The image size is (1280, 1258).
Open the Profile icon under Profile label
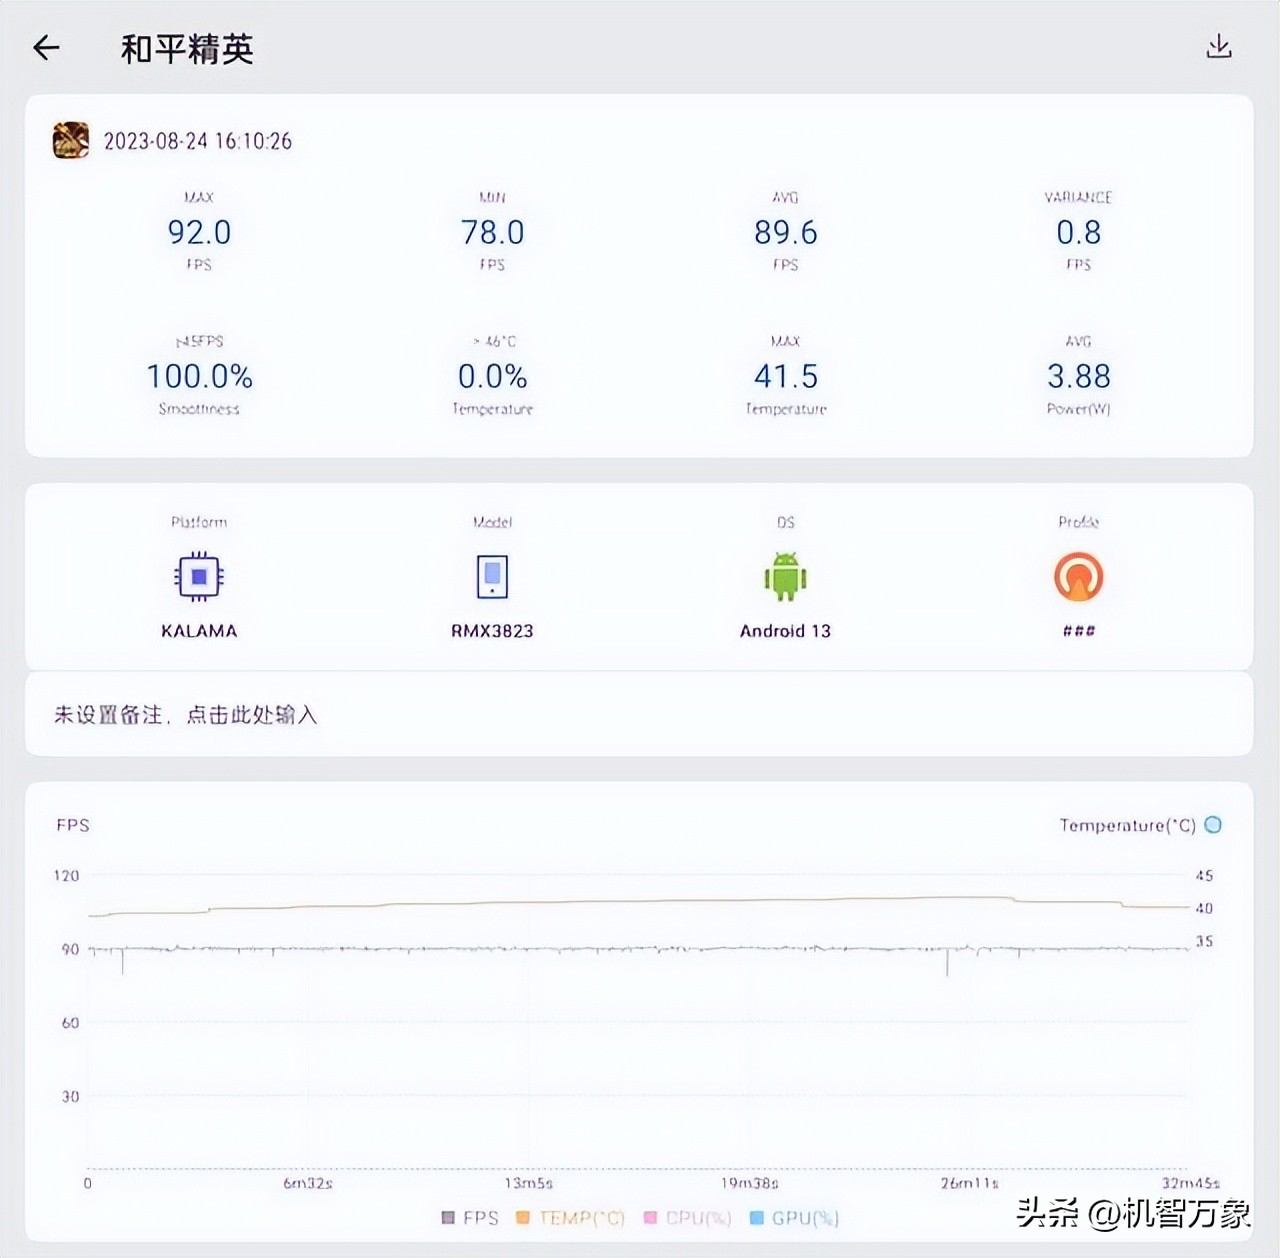click(x=1078, y=577)
